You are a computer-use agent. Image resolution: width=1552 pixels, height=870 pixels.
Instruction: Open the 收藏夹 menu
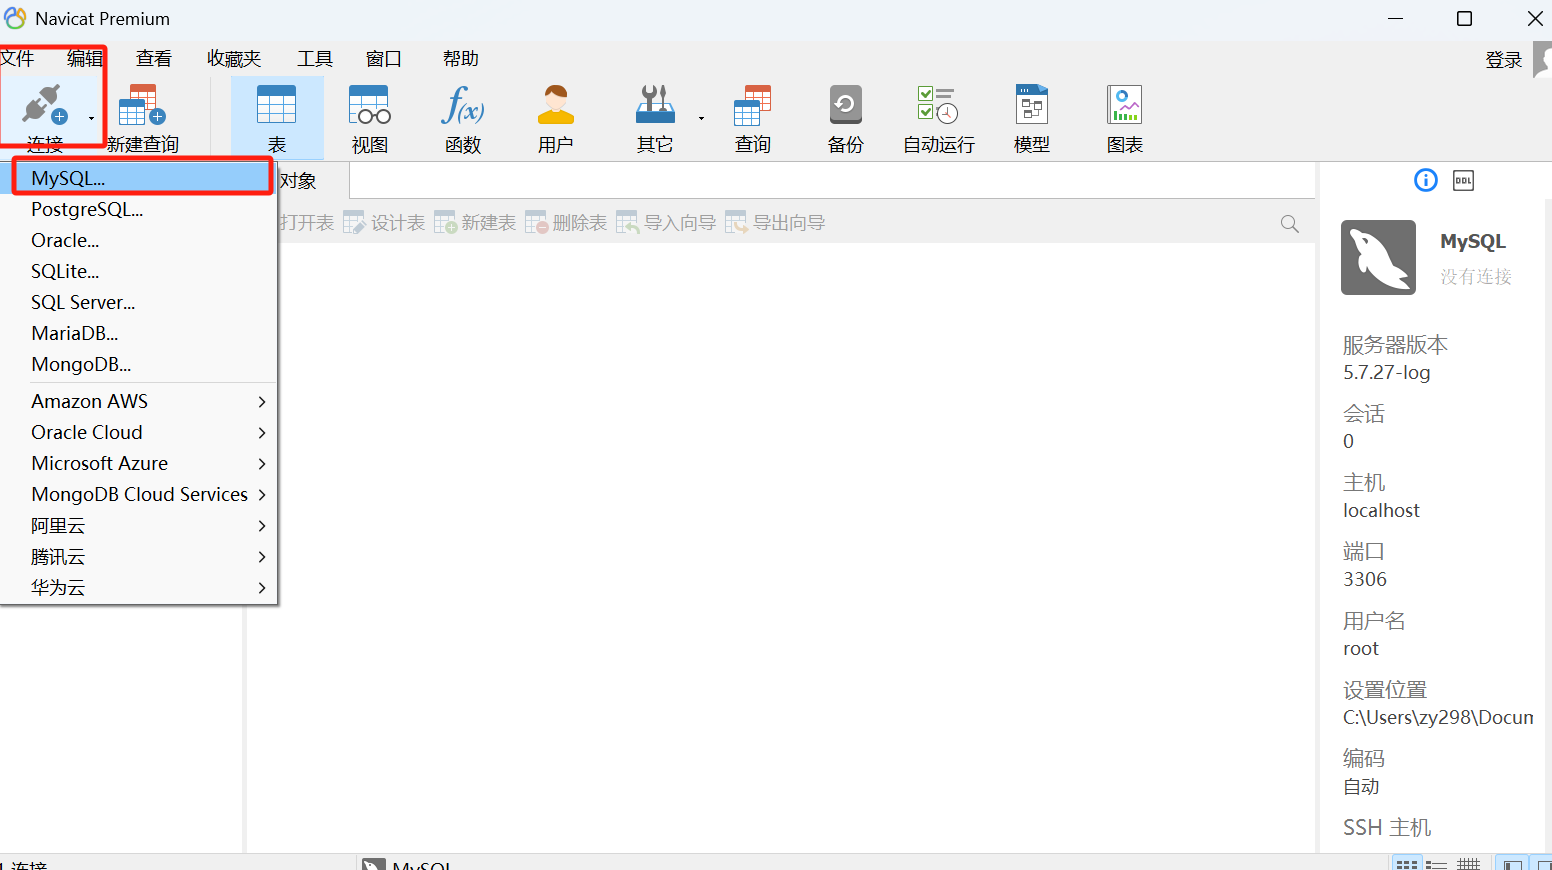234,59
